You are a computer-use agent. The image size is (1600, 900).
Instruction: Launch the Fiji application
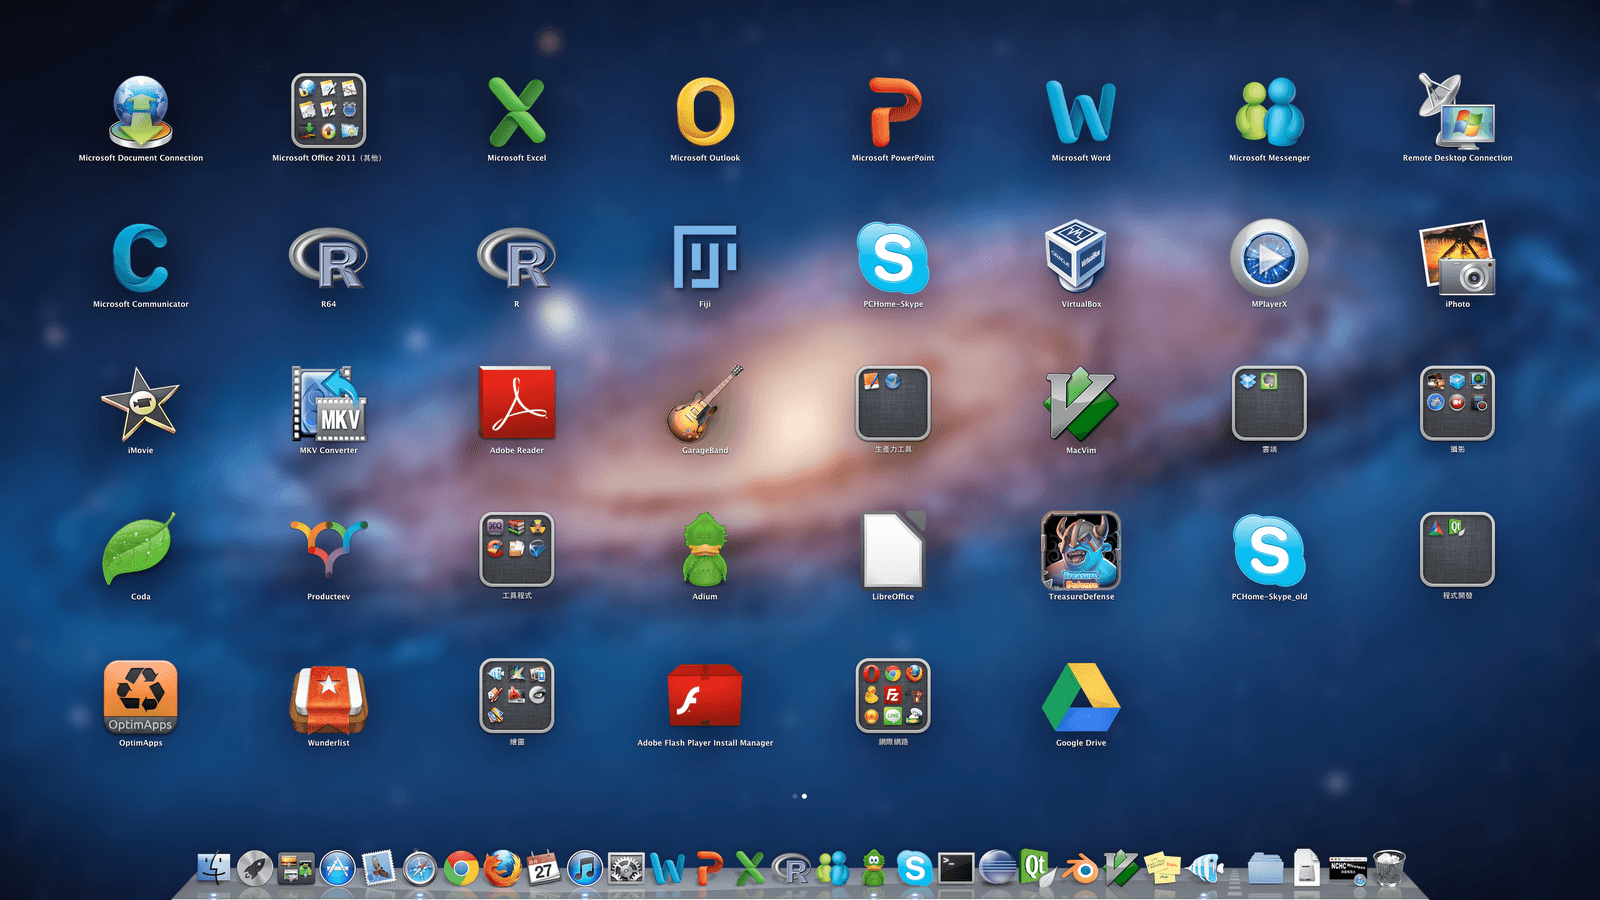(x=705, y=258)
